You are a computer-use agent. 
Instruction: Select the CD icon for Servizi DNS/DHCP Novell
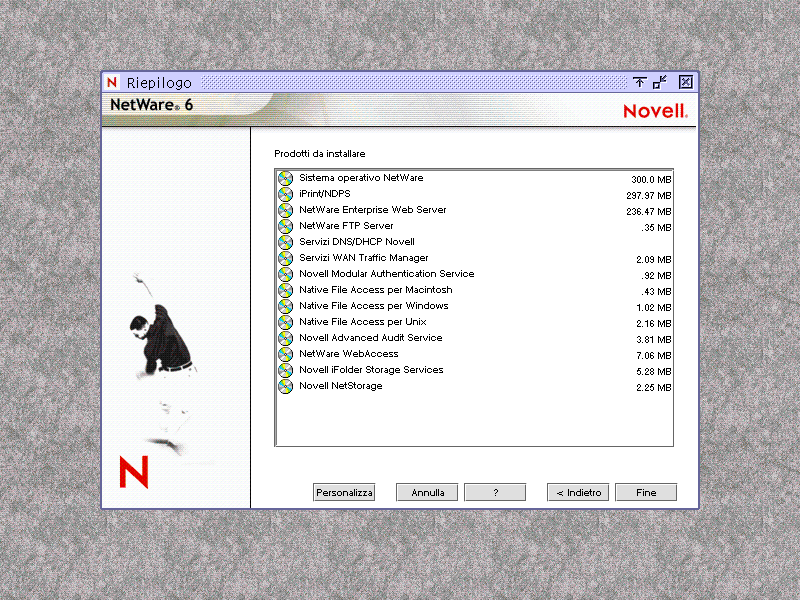286,242
